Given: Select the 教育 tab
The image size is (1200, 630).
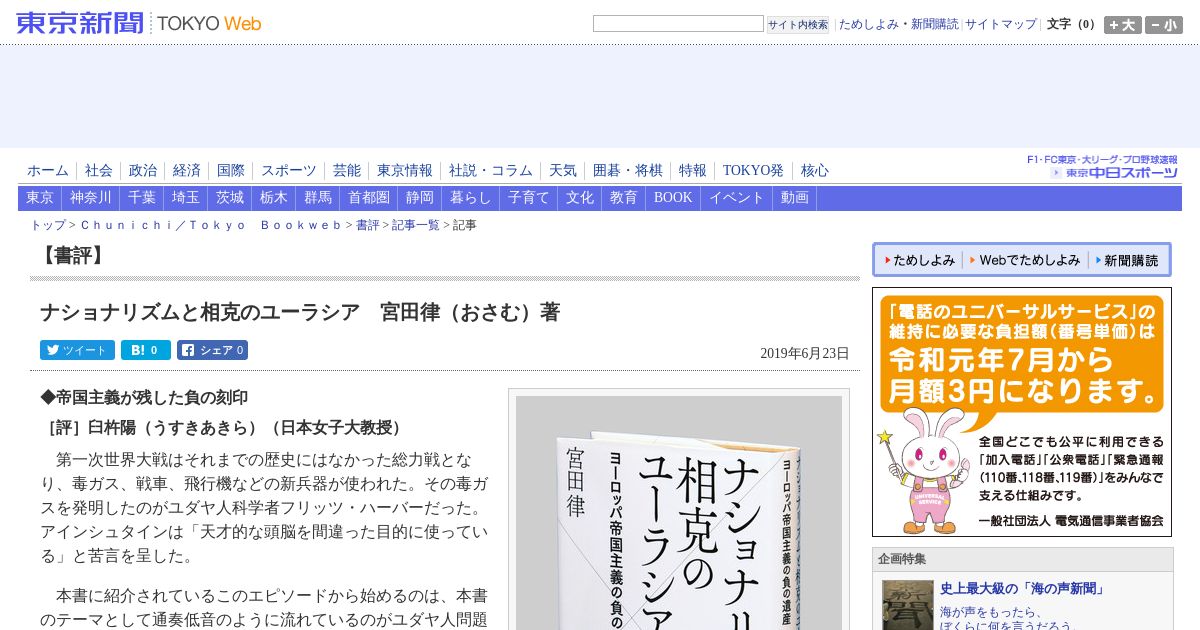Looking at the screenshot, I should point(624,198).
